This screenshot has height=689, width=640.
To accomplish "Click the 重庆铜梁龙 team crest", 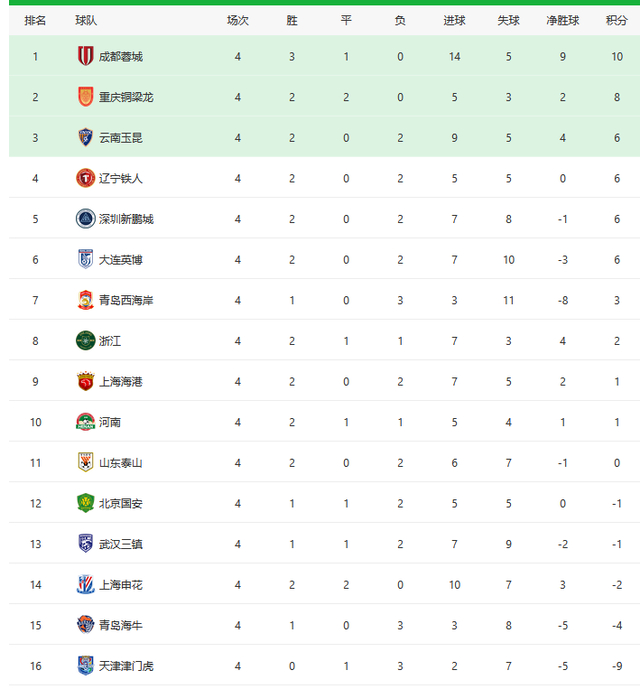I will (x=85, y=97).
